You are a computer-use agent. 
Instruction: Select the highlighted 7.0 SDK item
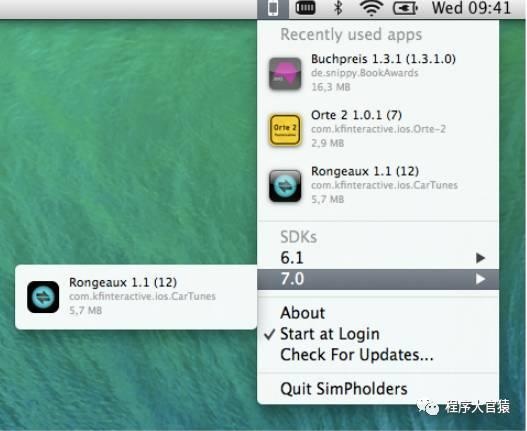[x=378, y=279]
